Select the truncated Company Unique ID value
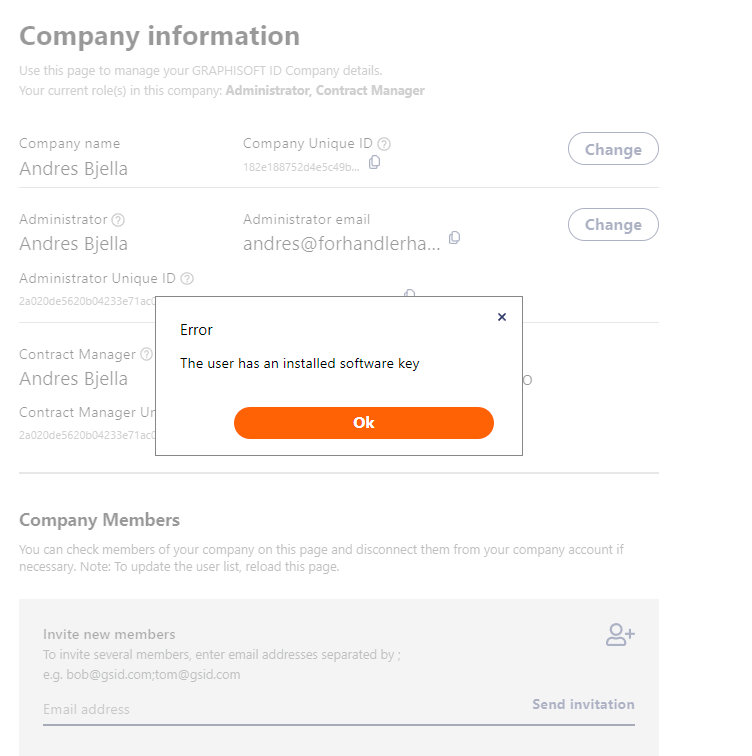752x756 pixels. (300, 167)
